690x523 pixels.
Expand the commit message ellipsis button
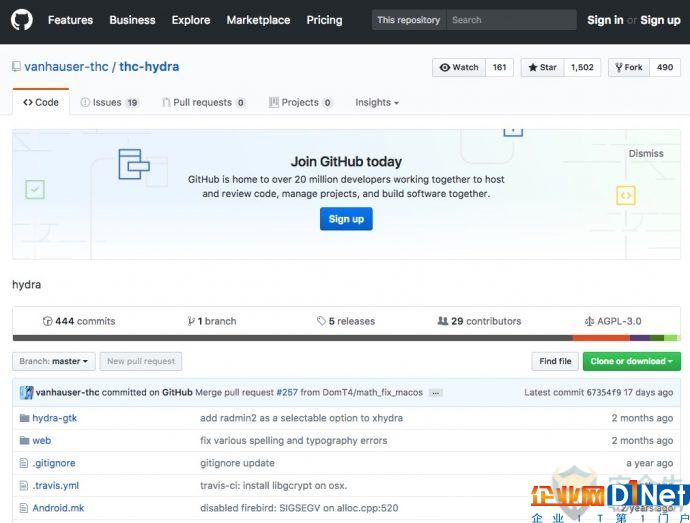pos(436,393)
